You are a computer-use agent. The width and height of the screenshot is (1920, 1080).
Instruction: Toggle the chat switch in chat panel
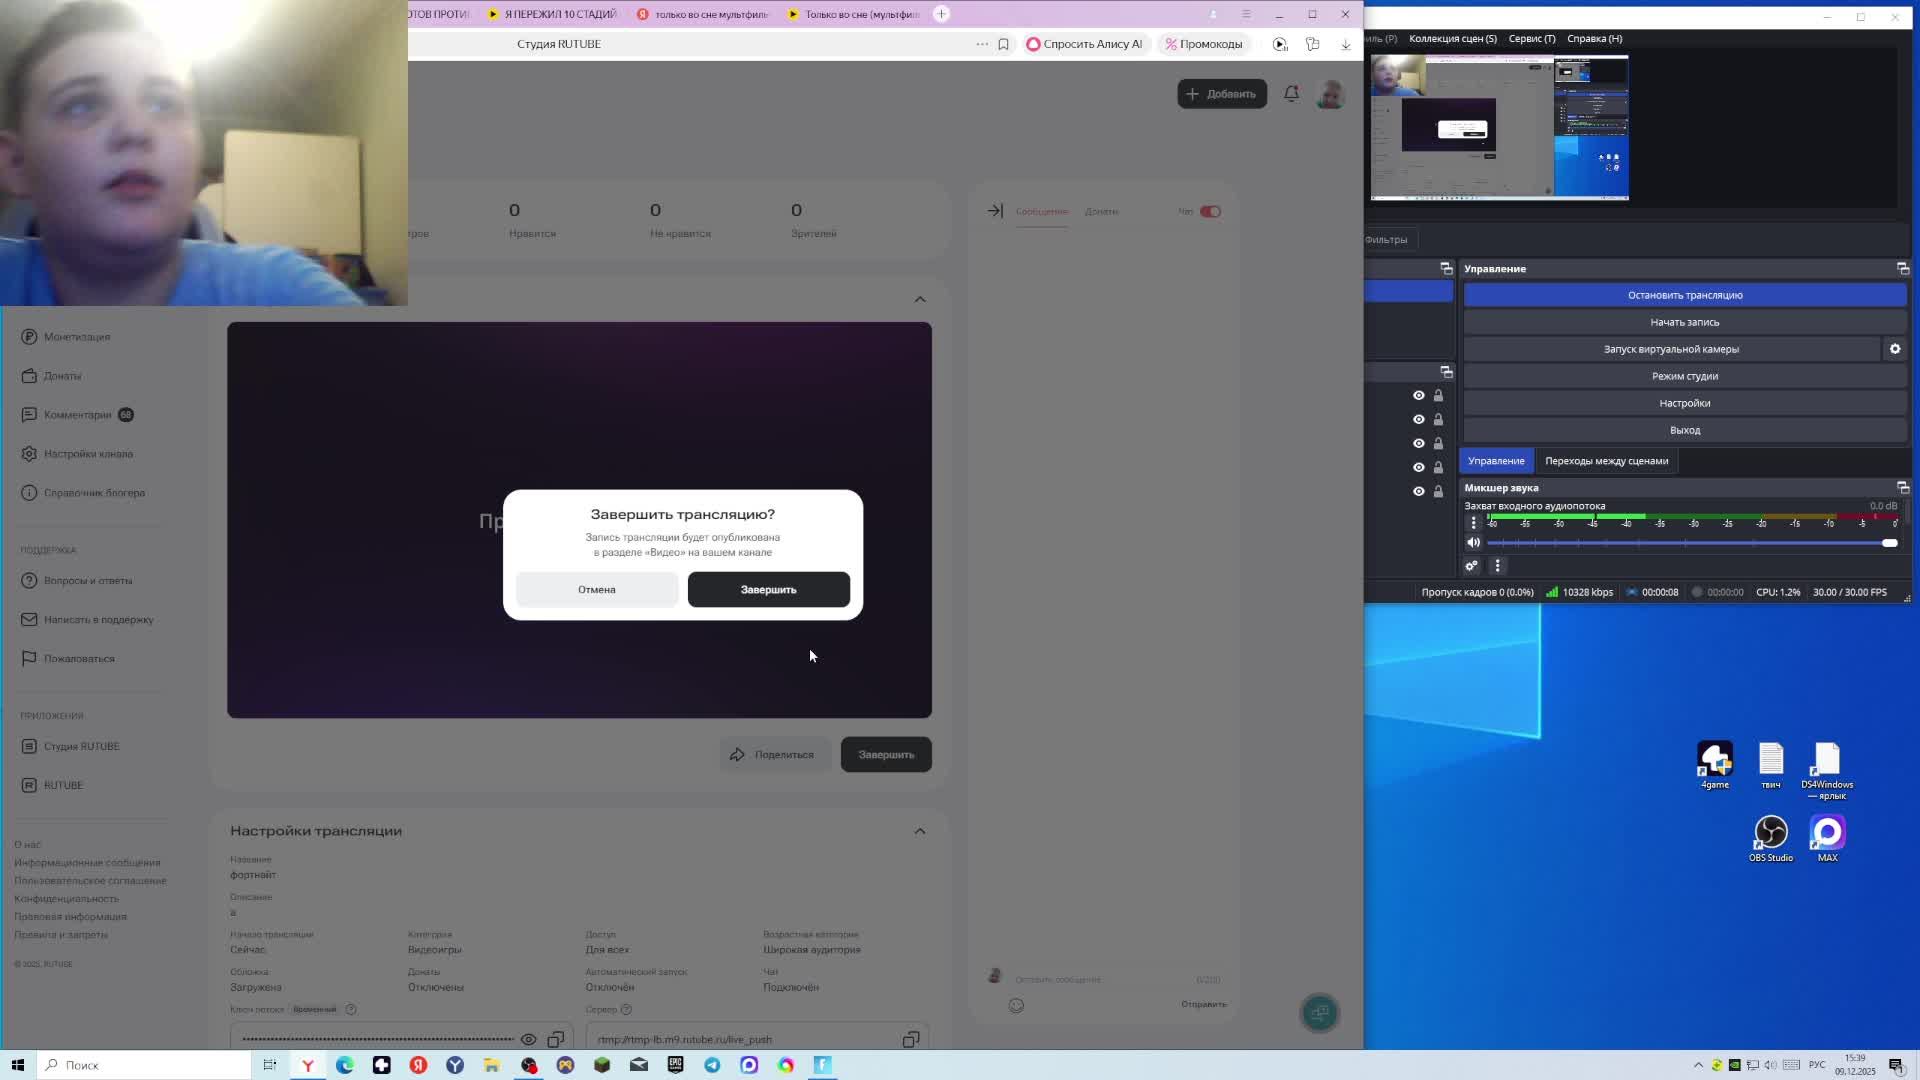1210,212
